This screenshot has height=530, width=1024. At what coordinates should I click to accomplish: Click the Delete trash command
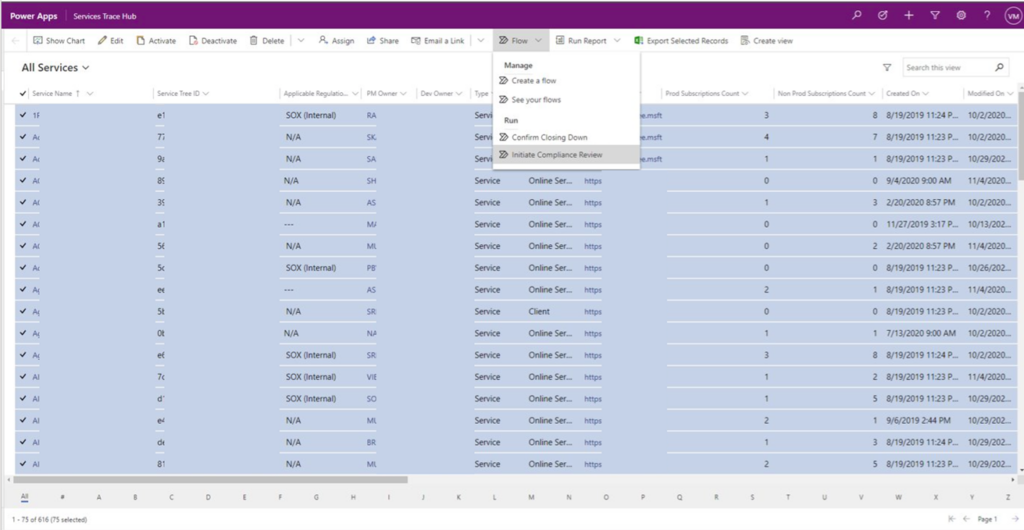(x=266, y=40)
